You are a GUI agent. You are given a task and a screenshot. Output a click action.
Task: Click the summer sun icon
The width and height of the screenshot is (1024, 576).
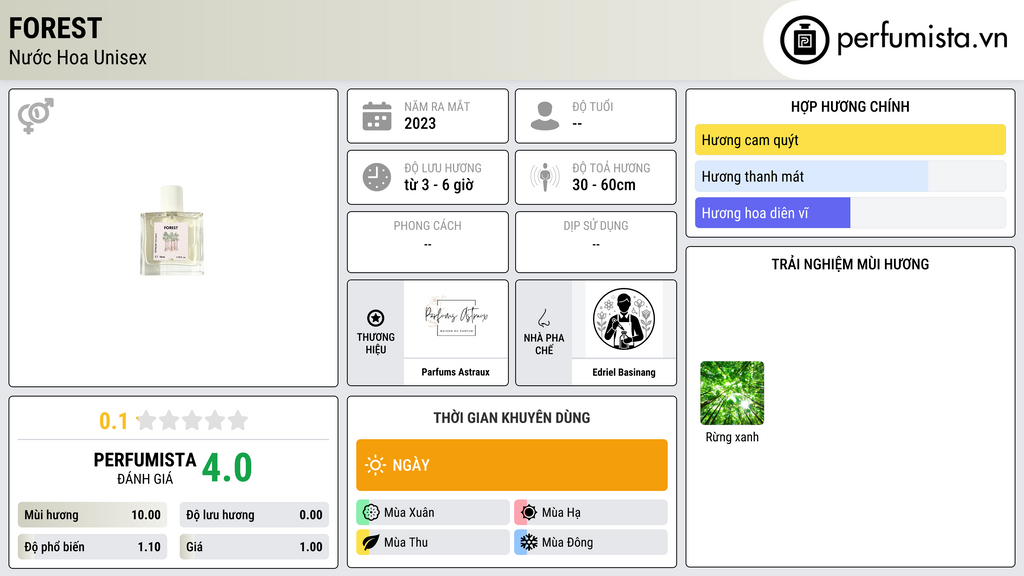pyautogui.click(x=529, y=513)
